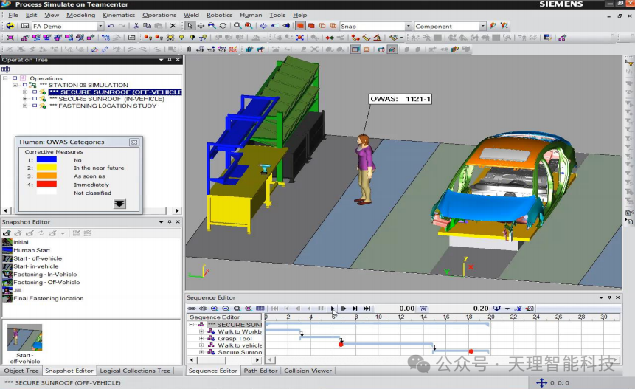Click the link operations icon in Sequence Editor
Viewport: 635px width, 389px height.
point(191,308)
